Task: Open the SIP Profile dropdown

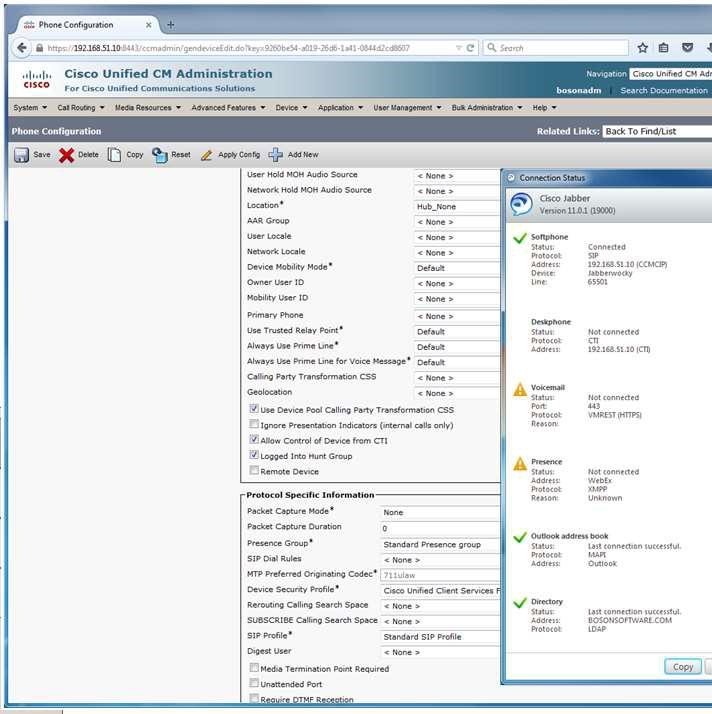Action: point(440,637)
